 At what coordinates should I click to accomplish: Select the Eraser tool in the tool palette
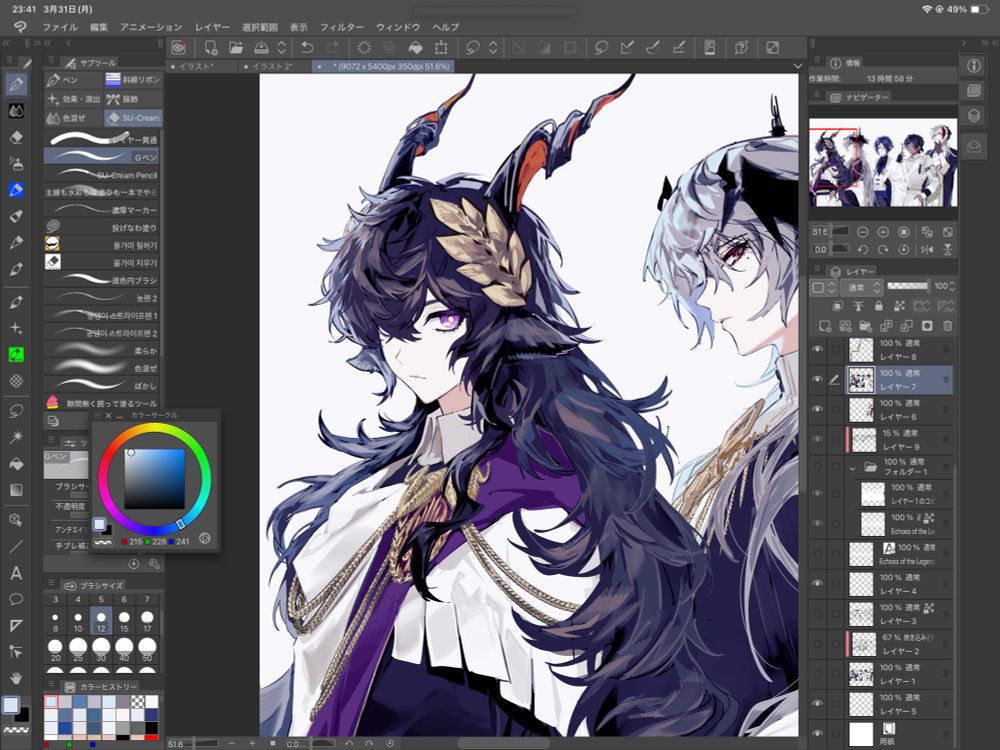pos(17,137)
